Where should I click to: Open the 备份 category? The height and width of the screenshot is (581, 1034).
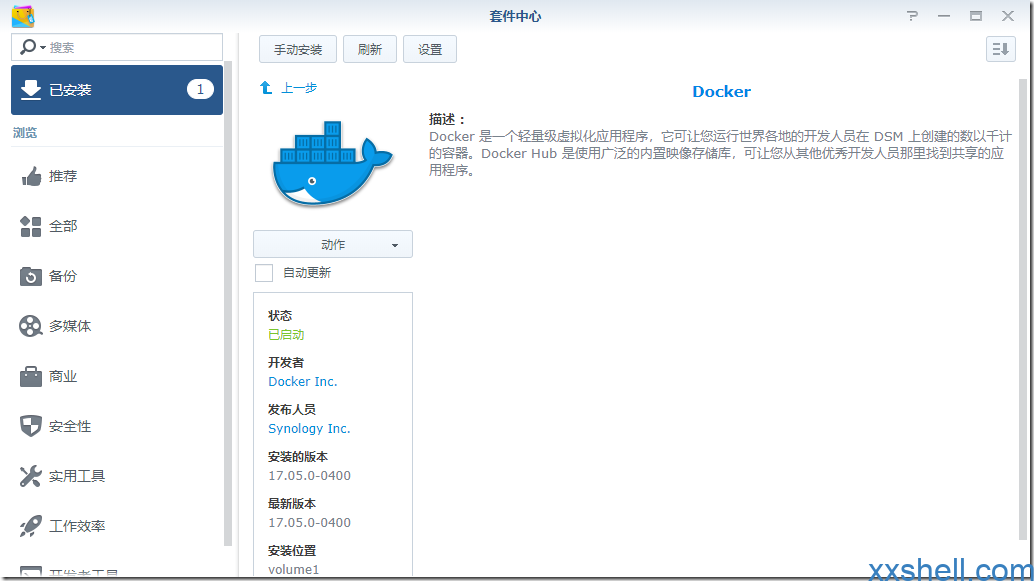click(x=117, y=276)
